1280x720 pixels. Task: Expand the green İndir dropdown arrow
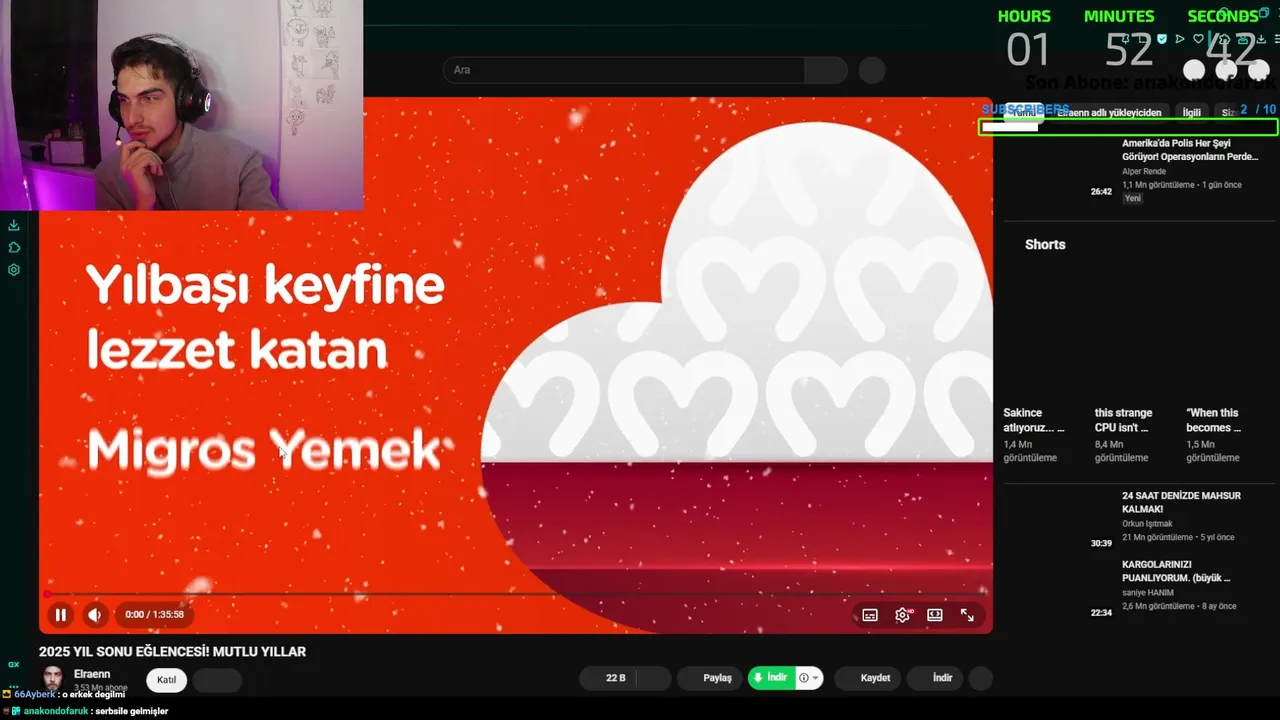click(816, 678)
